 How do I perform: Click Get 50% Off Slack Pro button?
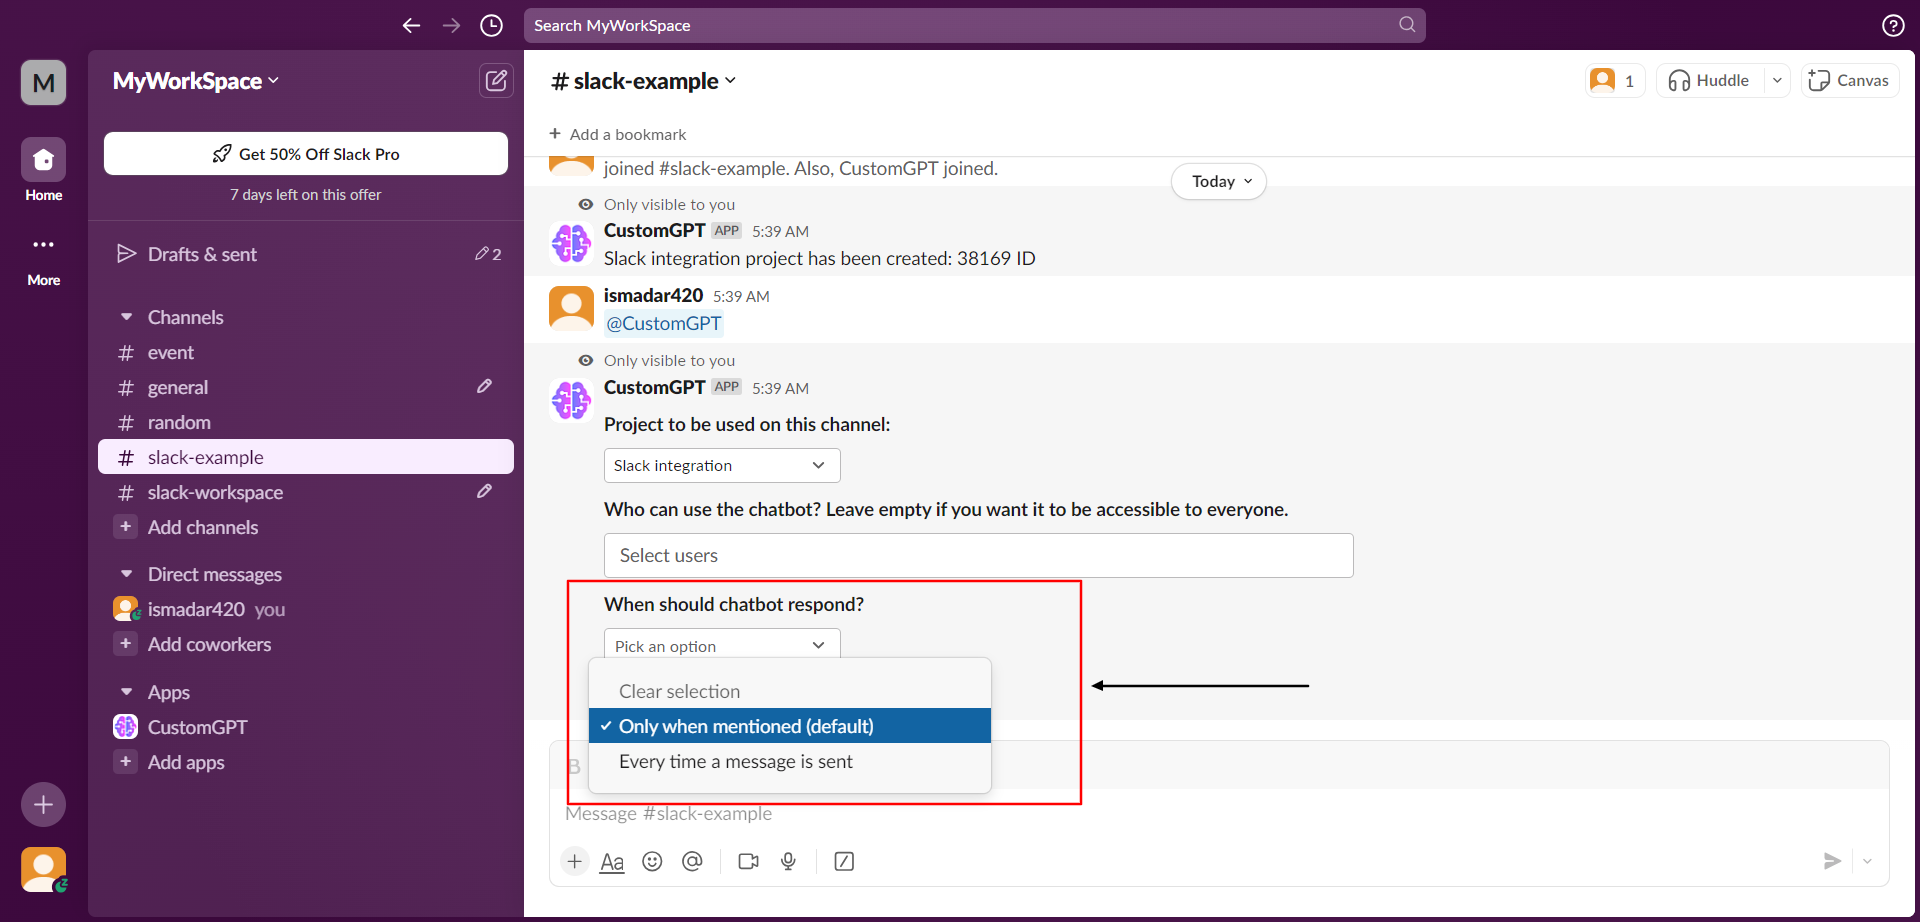point(306,154)
